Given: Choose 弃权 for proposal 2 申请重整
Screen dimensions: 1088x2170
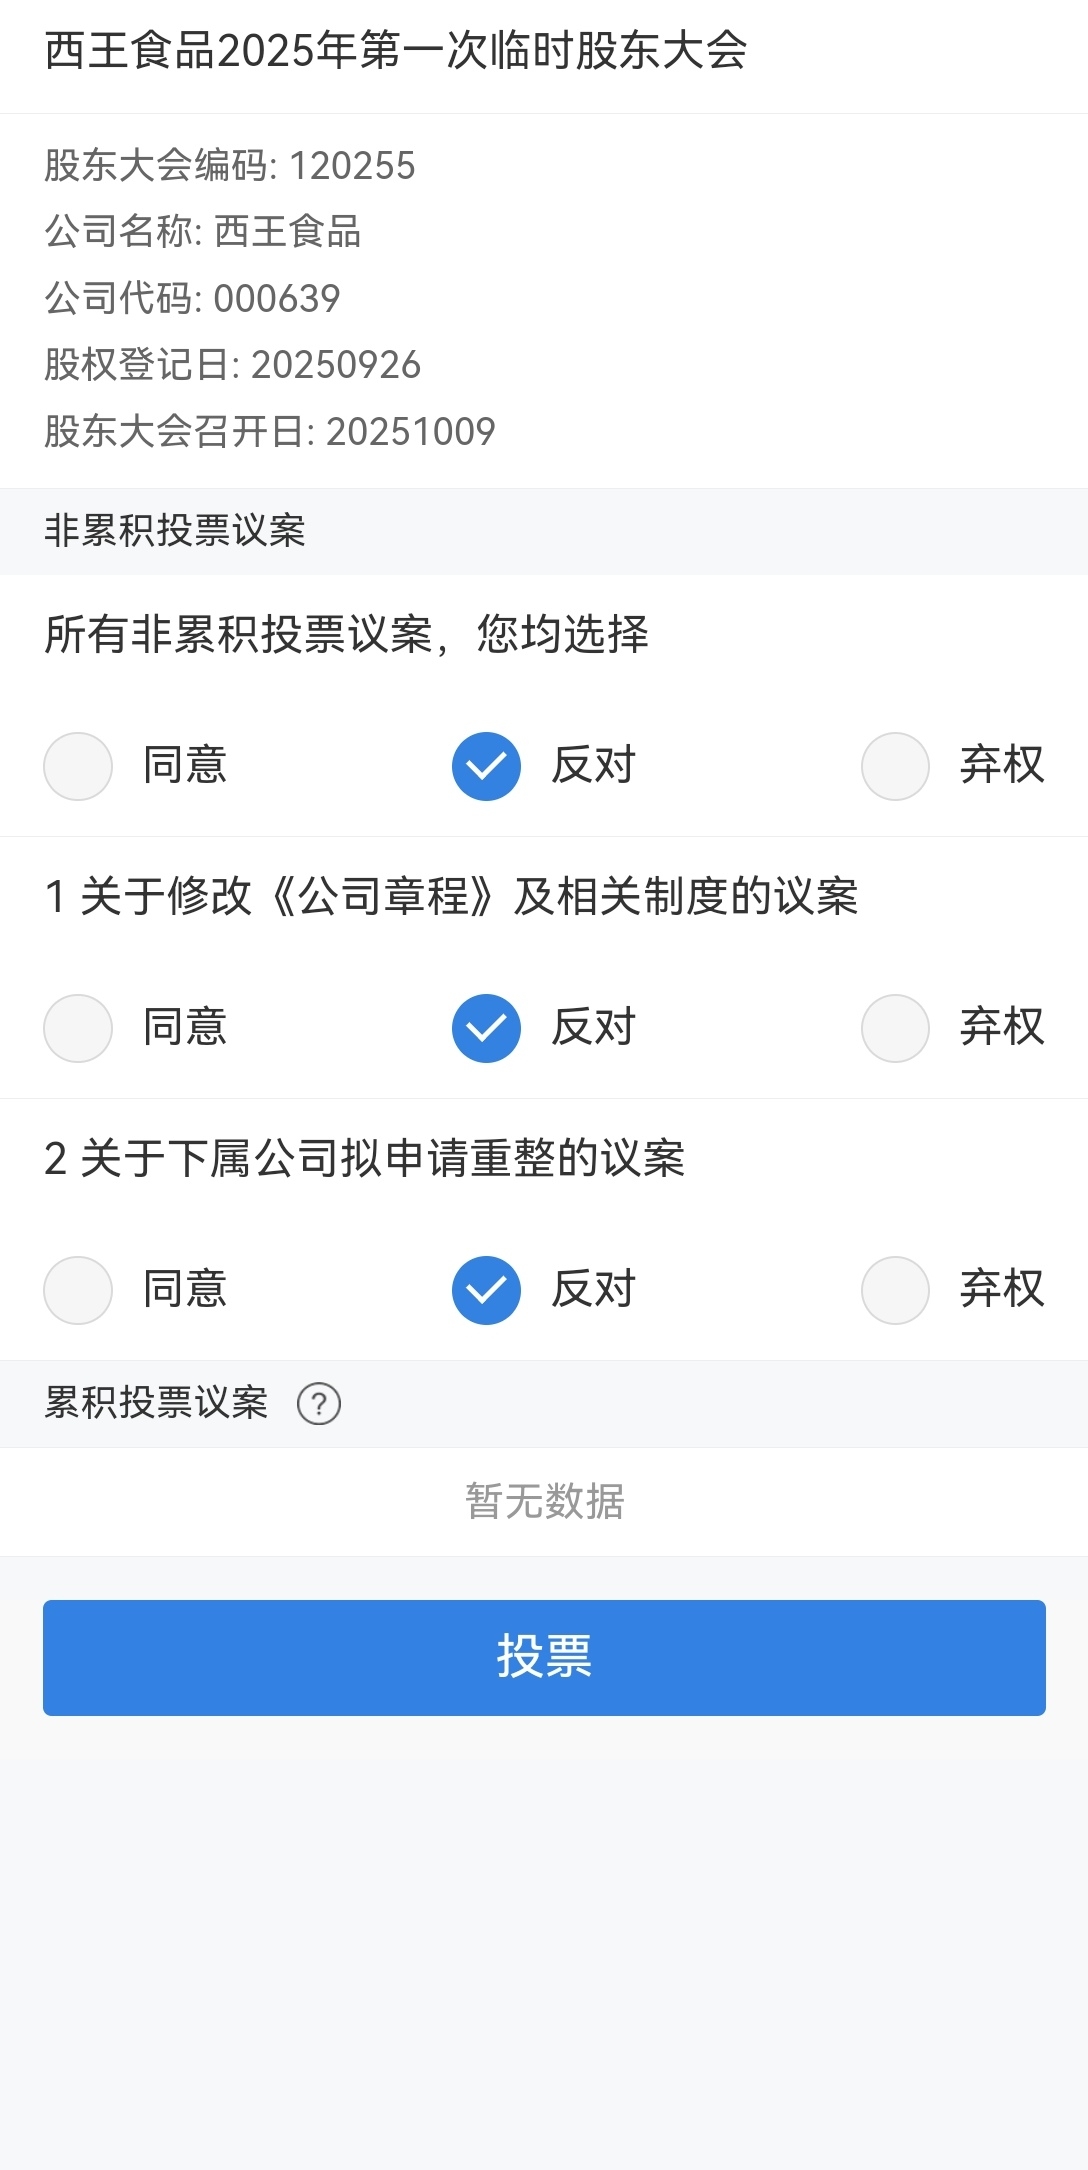Looking at the screenshot, I should pos(895,1291).
